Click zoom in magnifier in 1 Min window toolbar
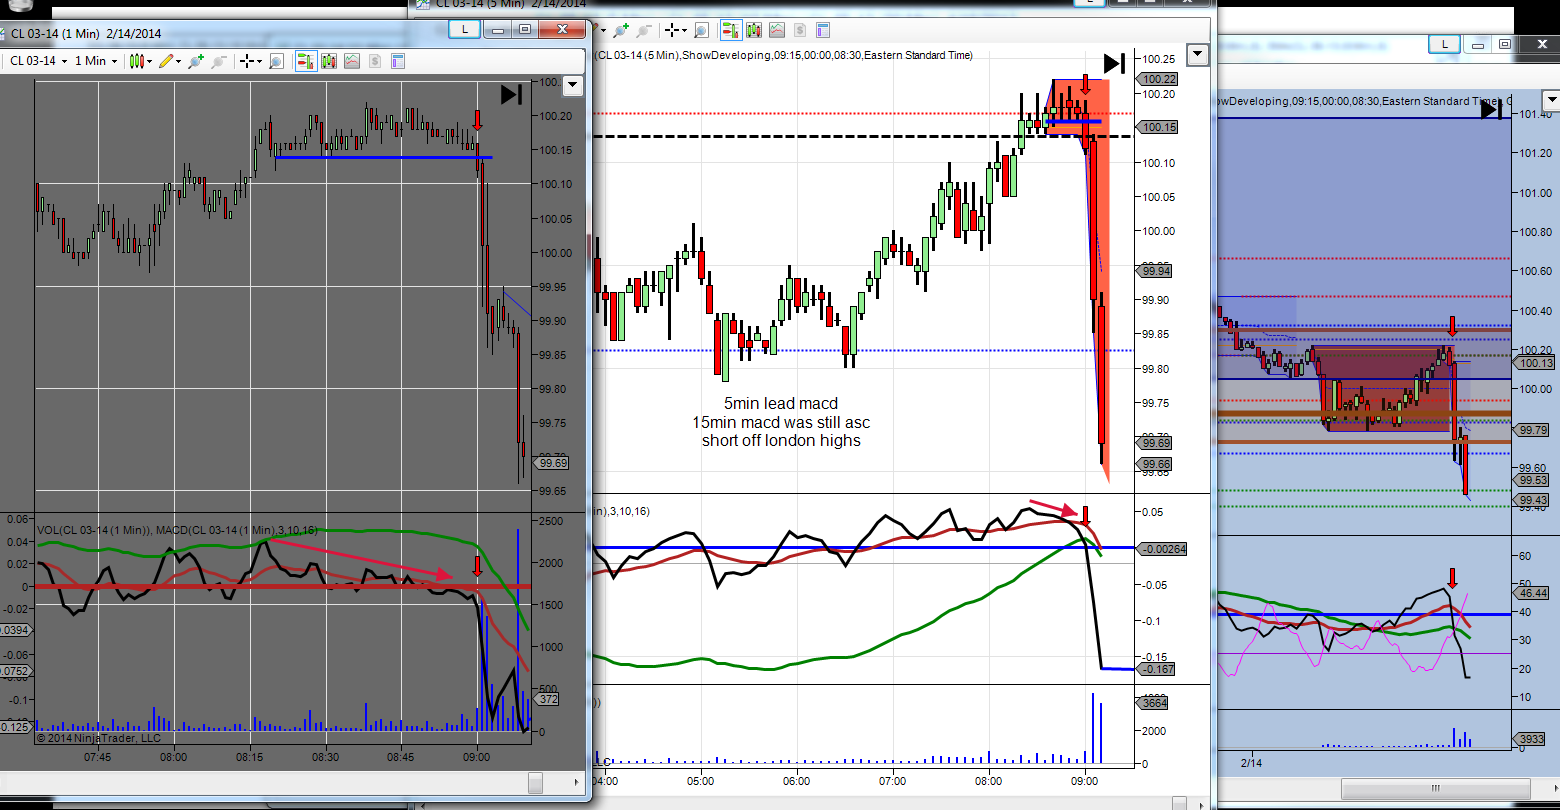This screenshot has width=1560, height=810. pos(194,61)
